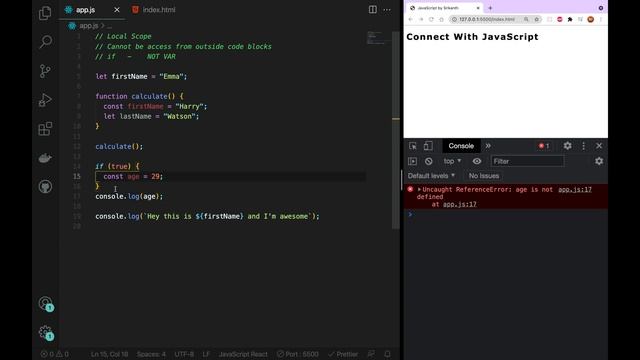640x360 pixels.
Task: Open Source Control view
Action: [x=45, y=71]
